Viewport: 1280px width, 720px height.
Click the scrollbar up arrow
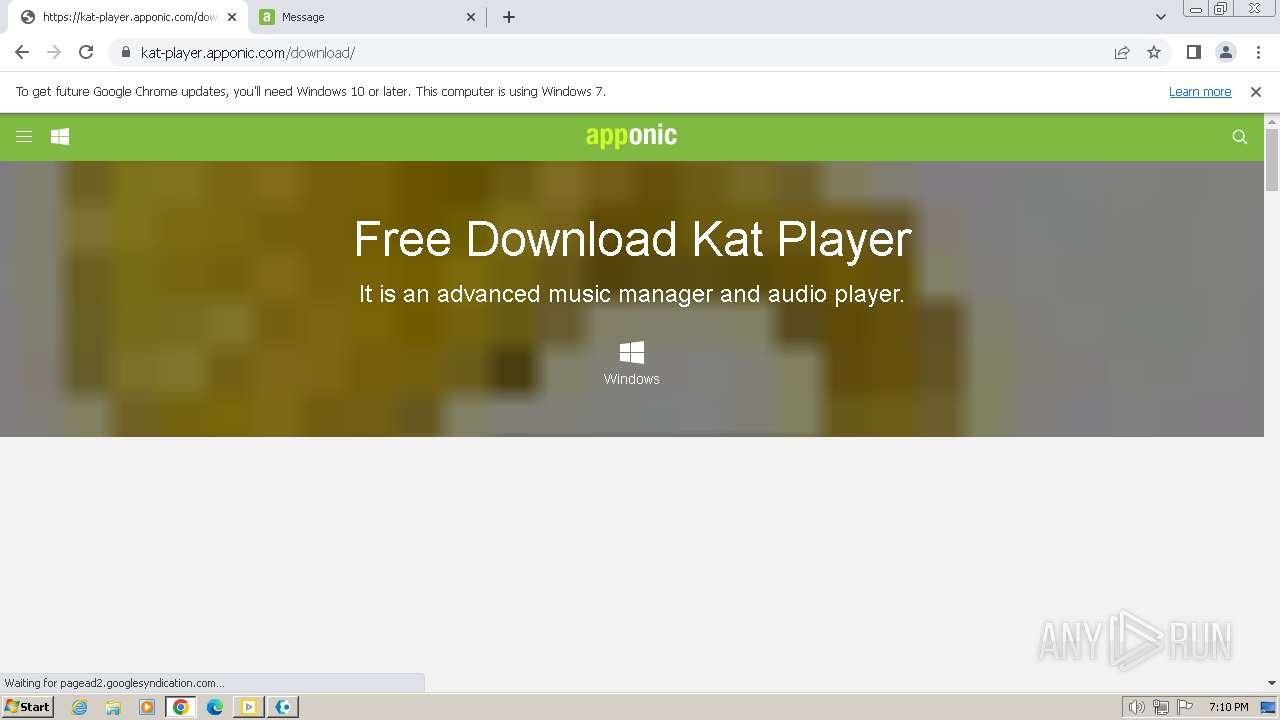[1272, 122]
